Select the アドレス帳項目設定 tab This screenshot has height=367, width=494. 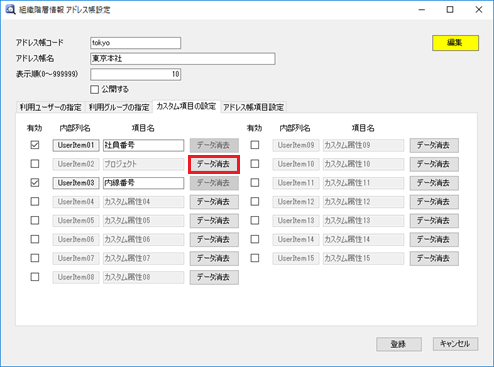(x=253, y=107)
